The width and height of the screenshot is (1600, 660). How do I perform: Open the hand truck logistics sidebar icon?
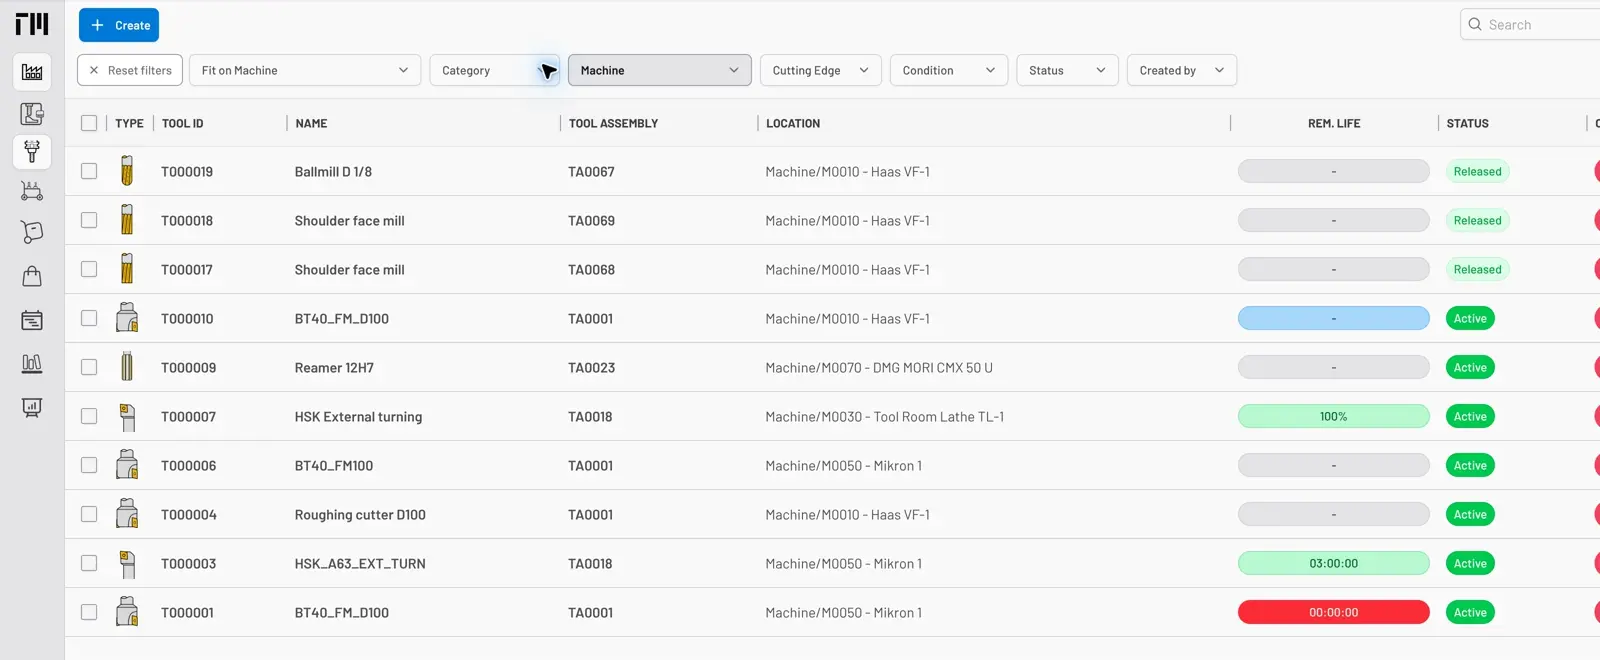(32, 232)
